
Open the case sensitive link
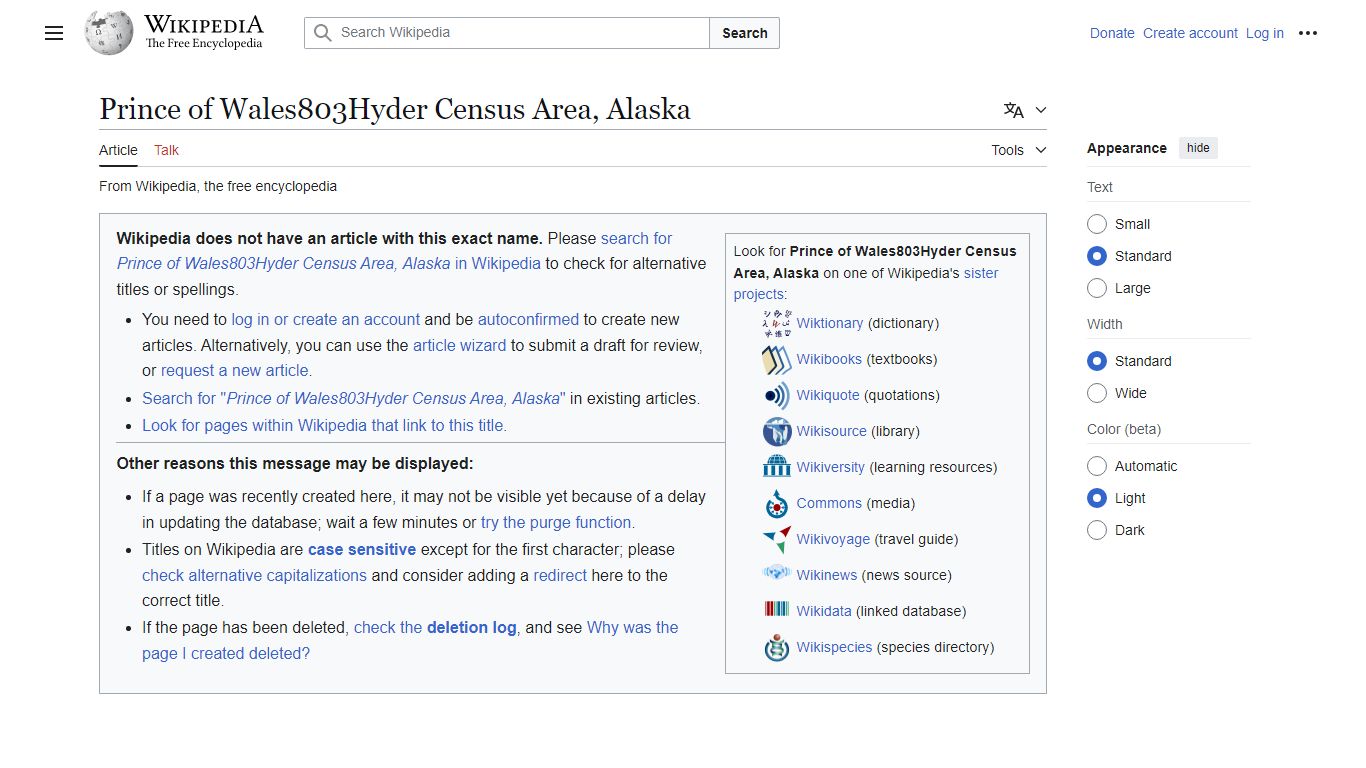(x=362, y=549)
